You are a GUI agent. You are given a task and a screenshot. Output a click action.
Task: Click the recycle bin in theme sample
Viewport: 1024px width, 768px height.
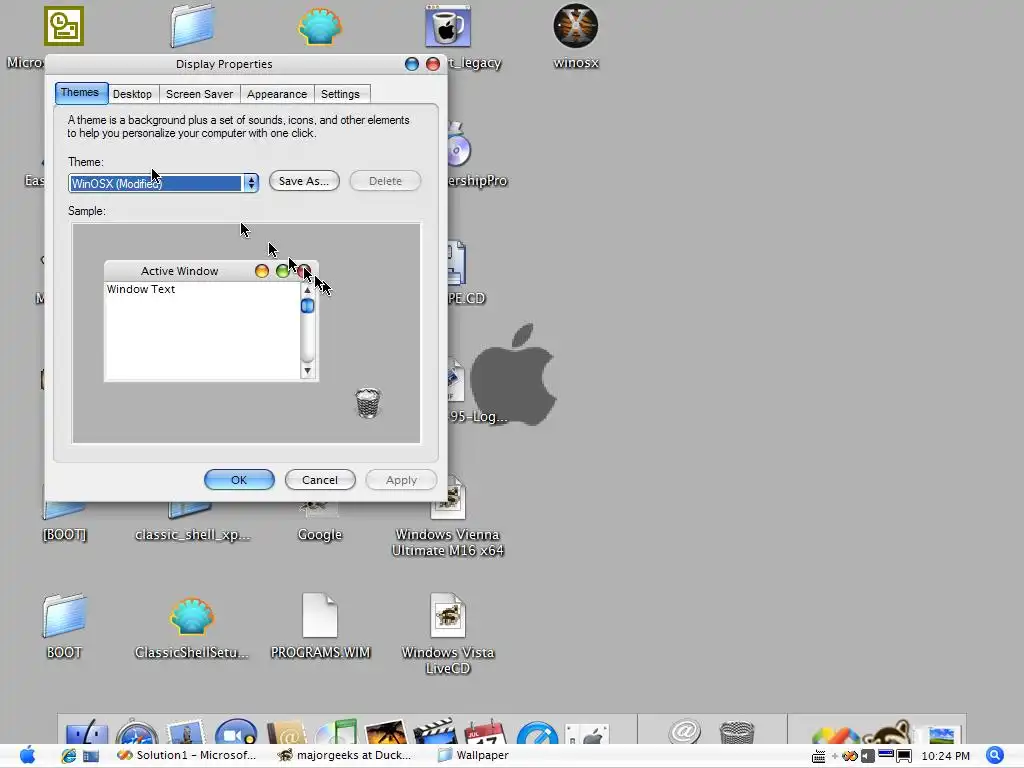click(368, 403)
